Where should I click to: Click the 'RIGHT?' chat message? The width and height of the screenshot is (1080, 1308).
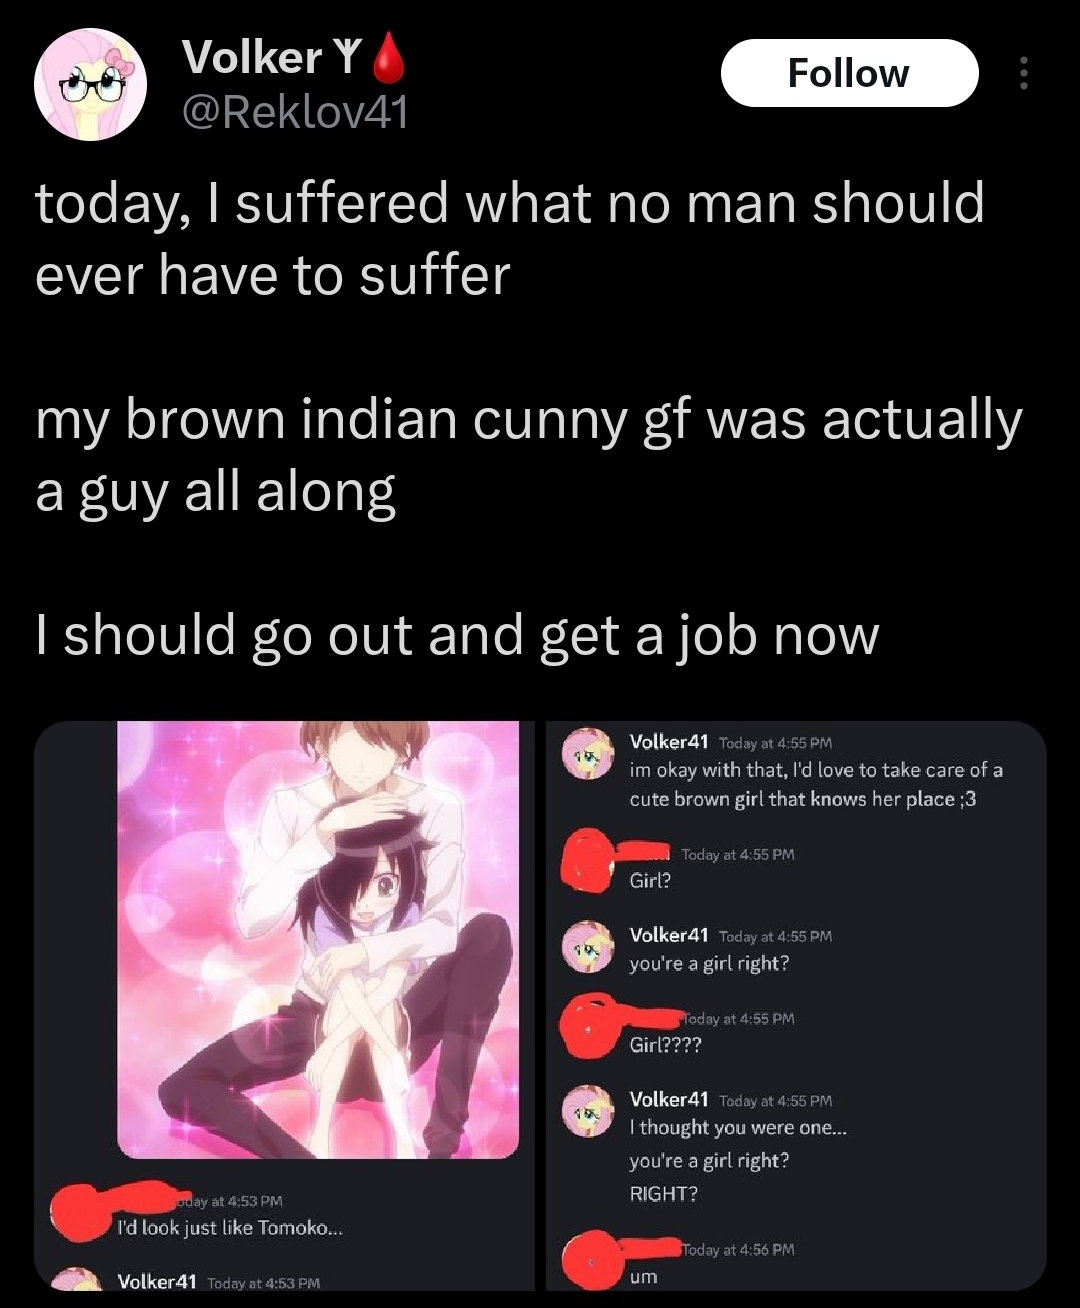663,1193
